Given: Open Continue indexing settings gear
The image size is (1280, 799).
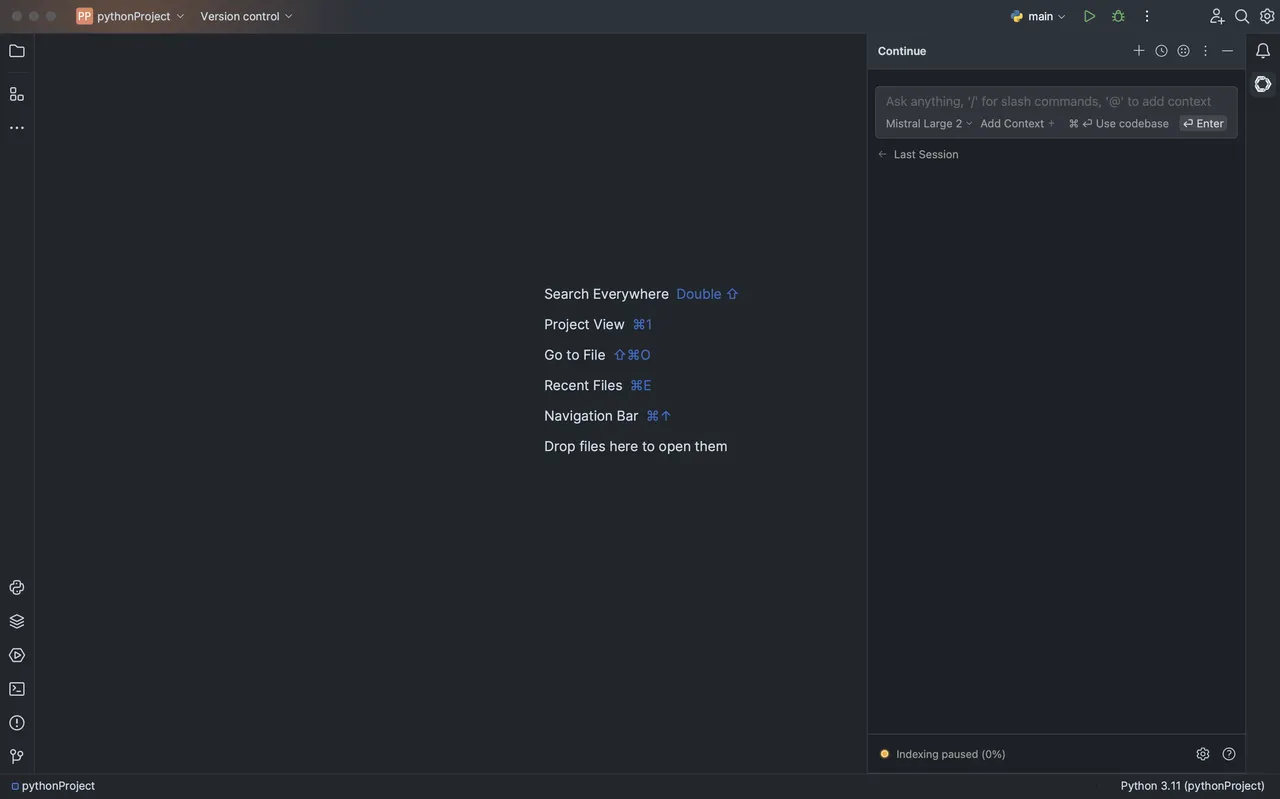Looking at the screenshot, I should click(1203, 754).
